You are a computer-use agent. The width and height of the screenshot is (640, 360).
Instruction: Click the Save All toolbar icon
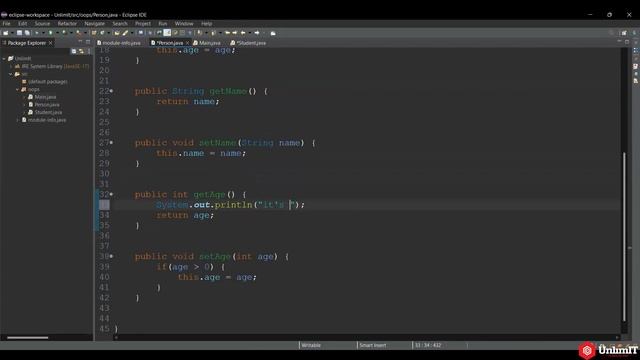27,33
